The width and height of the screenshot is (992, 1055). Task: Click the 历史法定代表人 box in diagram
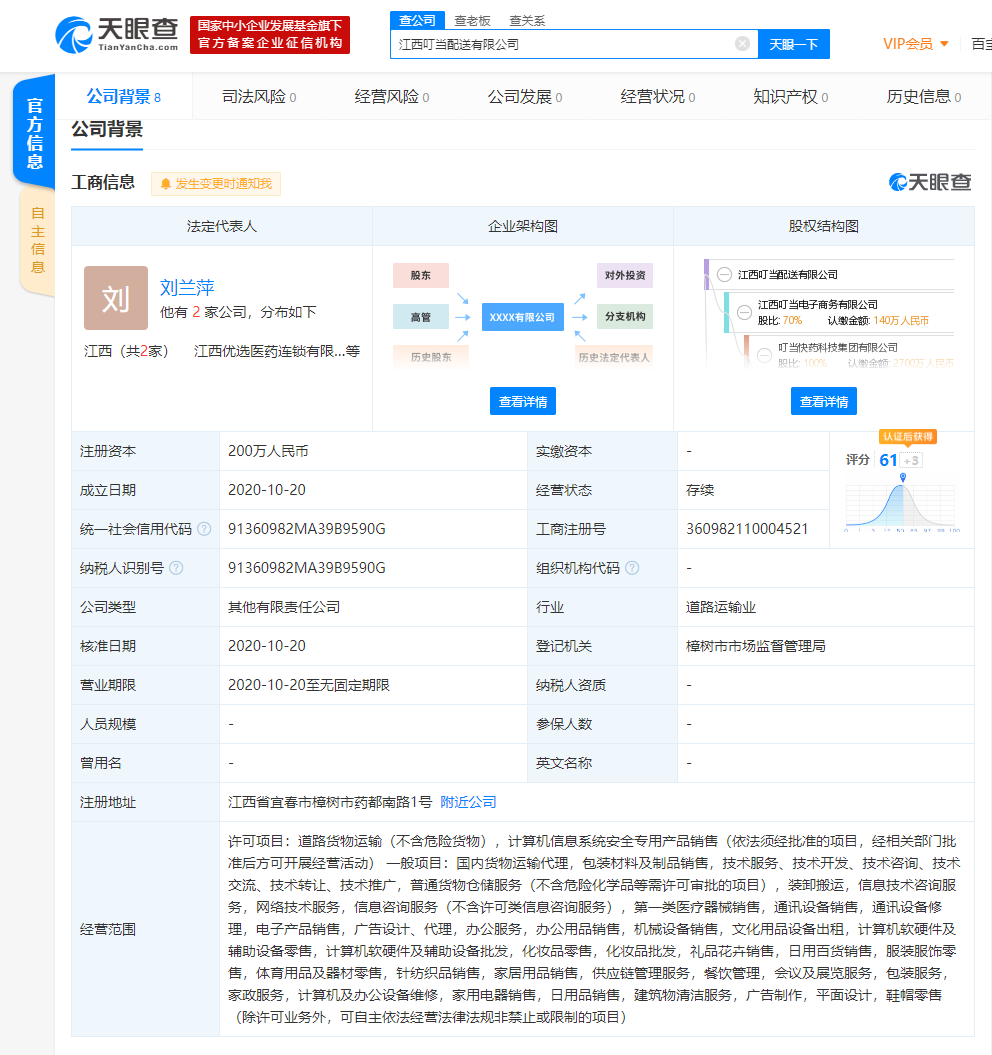(x=614, y=357)
